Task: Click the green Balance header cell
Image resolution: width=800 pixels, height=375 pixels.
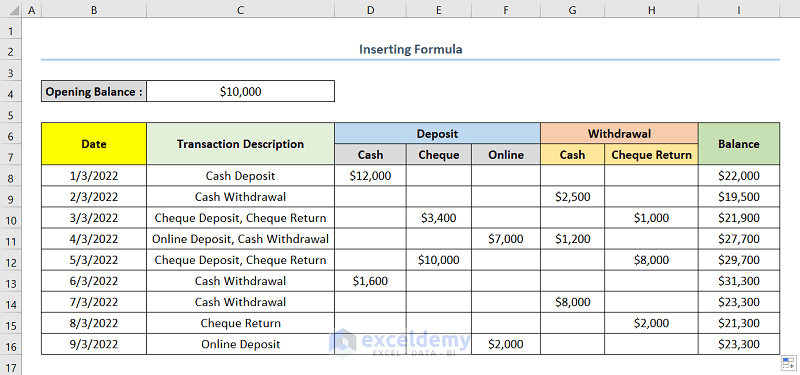Action: point(739,144)
